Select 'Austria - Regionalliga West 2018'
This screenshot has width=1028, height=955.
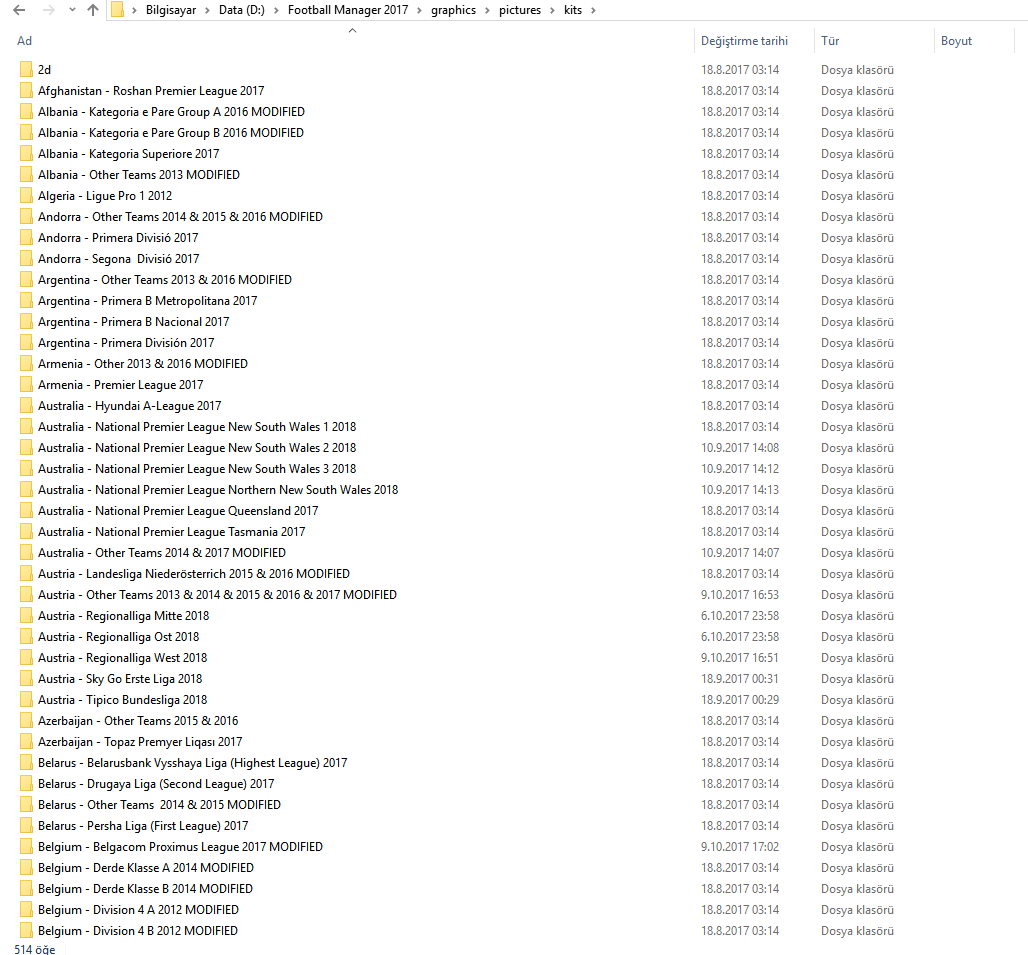[123, 657]
